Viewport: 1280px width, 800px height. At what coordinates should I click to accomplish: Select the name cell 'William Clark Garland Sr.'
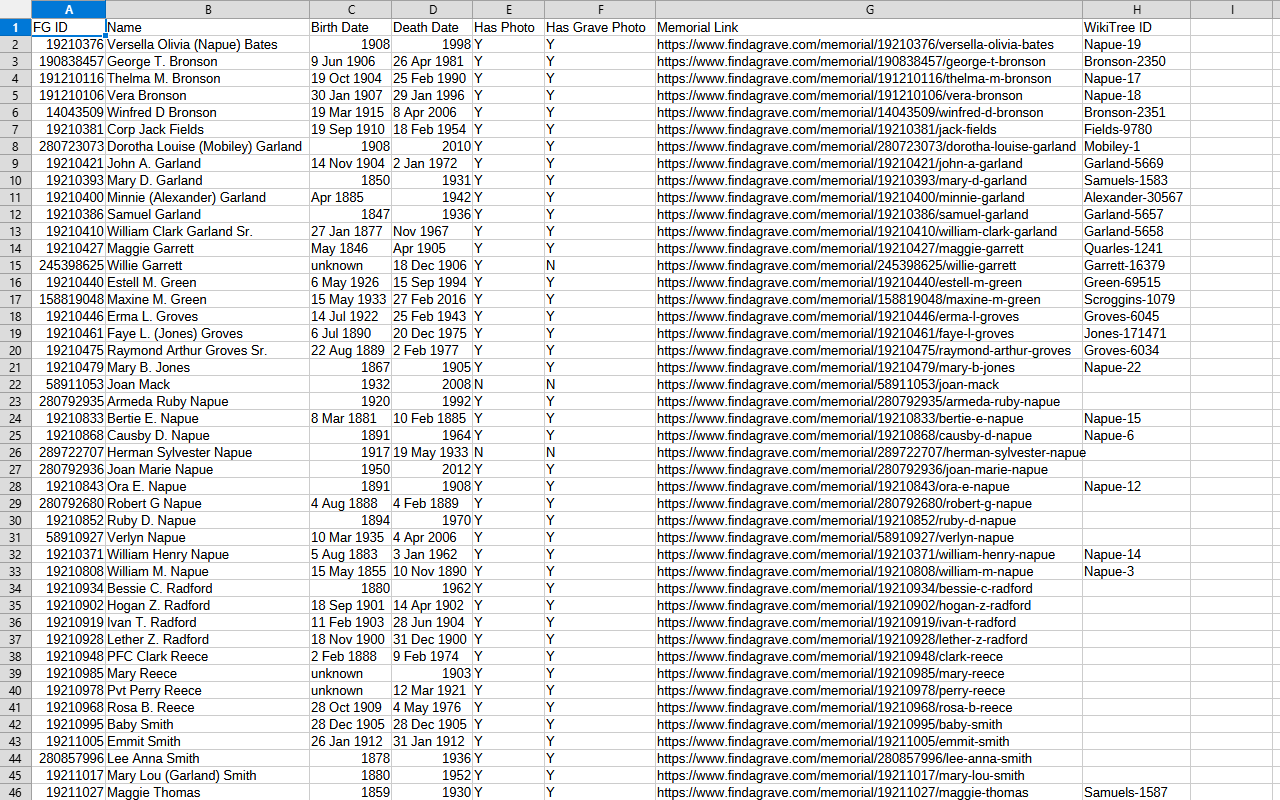pos(207,231)
